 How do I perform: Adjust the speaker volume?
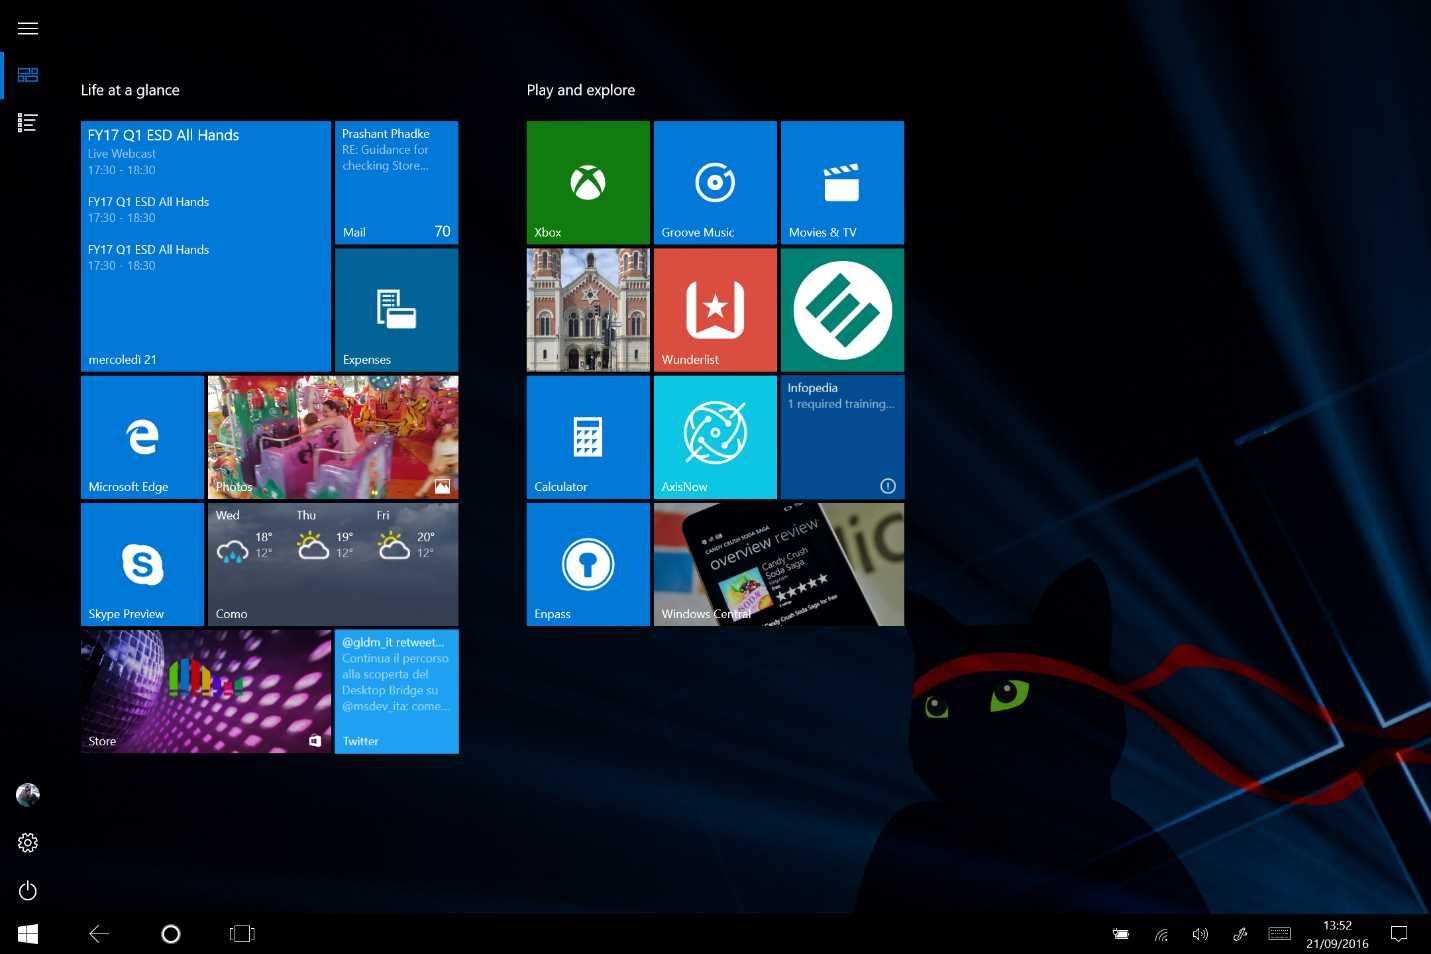coord(1200,933)
